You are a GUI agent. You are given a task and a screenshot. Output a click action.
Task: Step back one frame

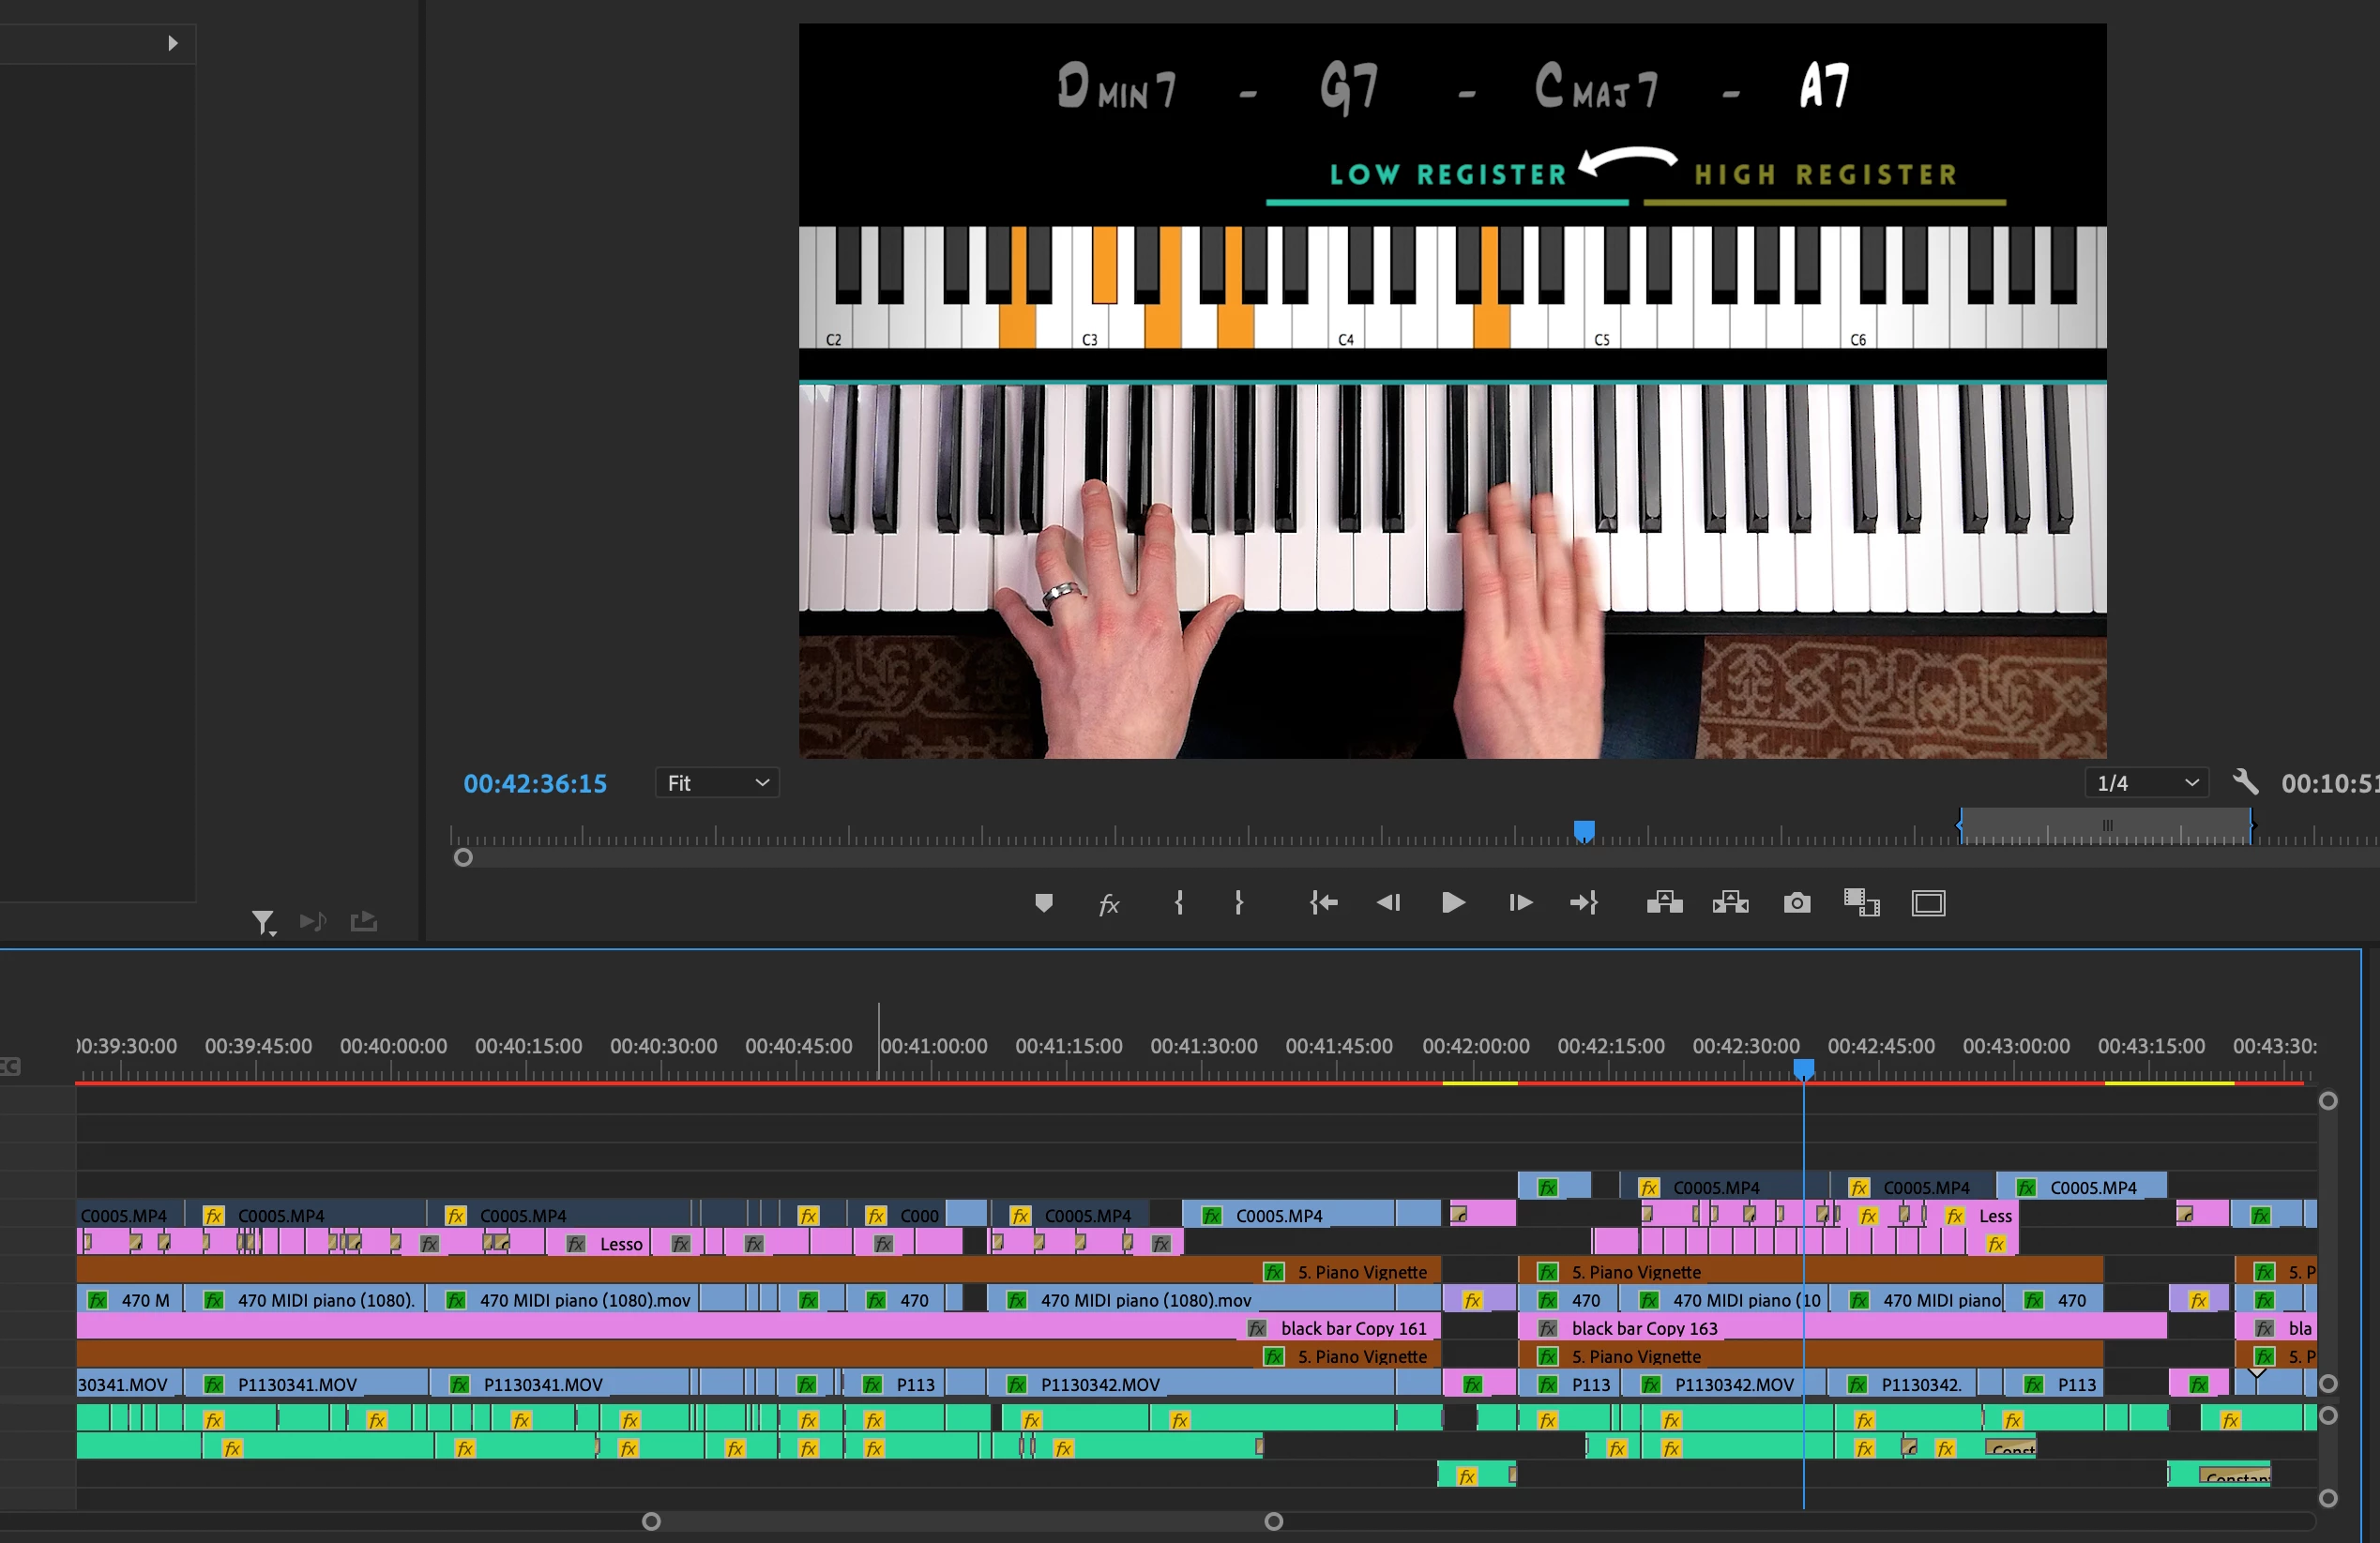[x=1388, y=903]
